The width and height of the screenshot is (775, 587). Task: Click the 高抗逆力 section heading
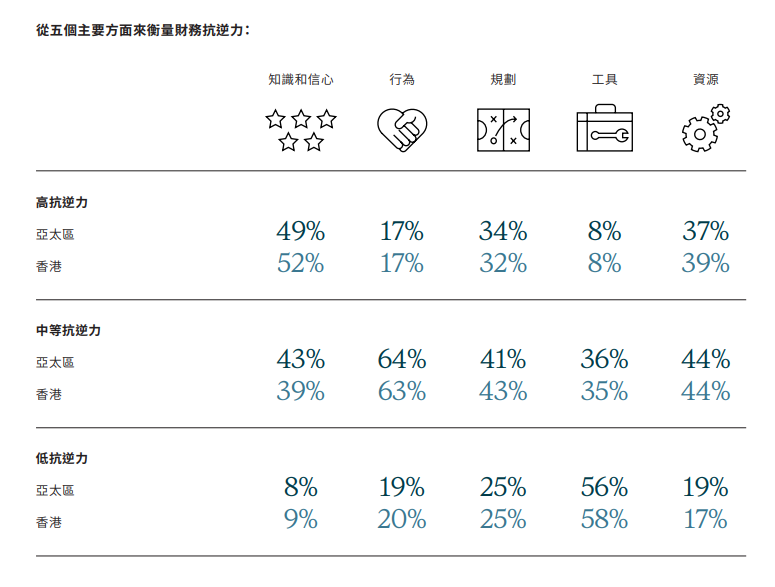(x=62, y=202)
